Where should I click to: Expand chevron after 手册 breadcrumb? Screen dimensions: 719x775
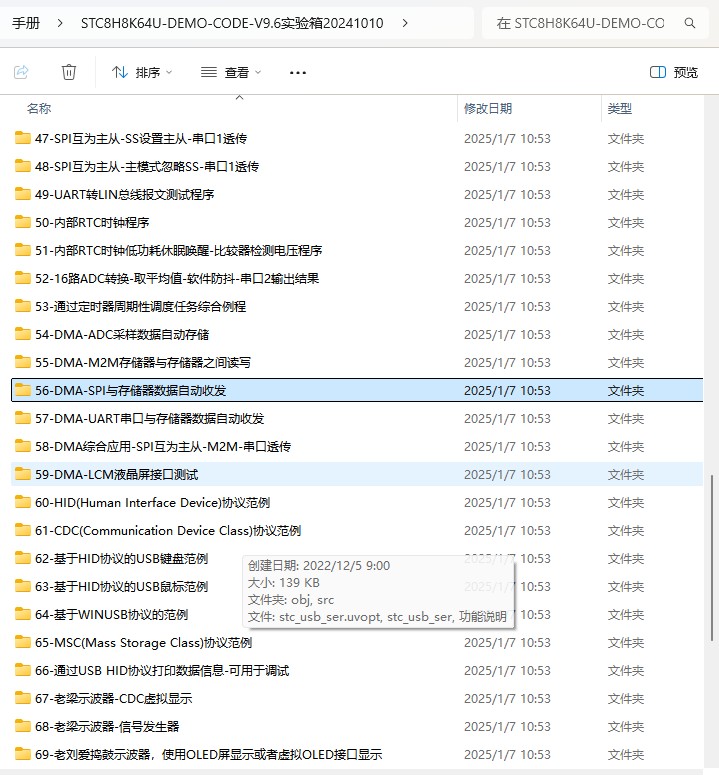(x=60, y=23)
